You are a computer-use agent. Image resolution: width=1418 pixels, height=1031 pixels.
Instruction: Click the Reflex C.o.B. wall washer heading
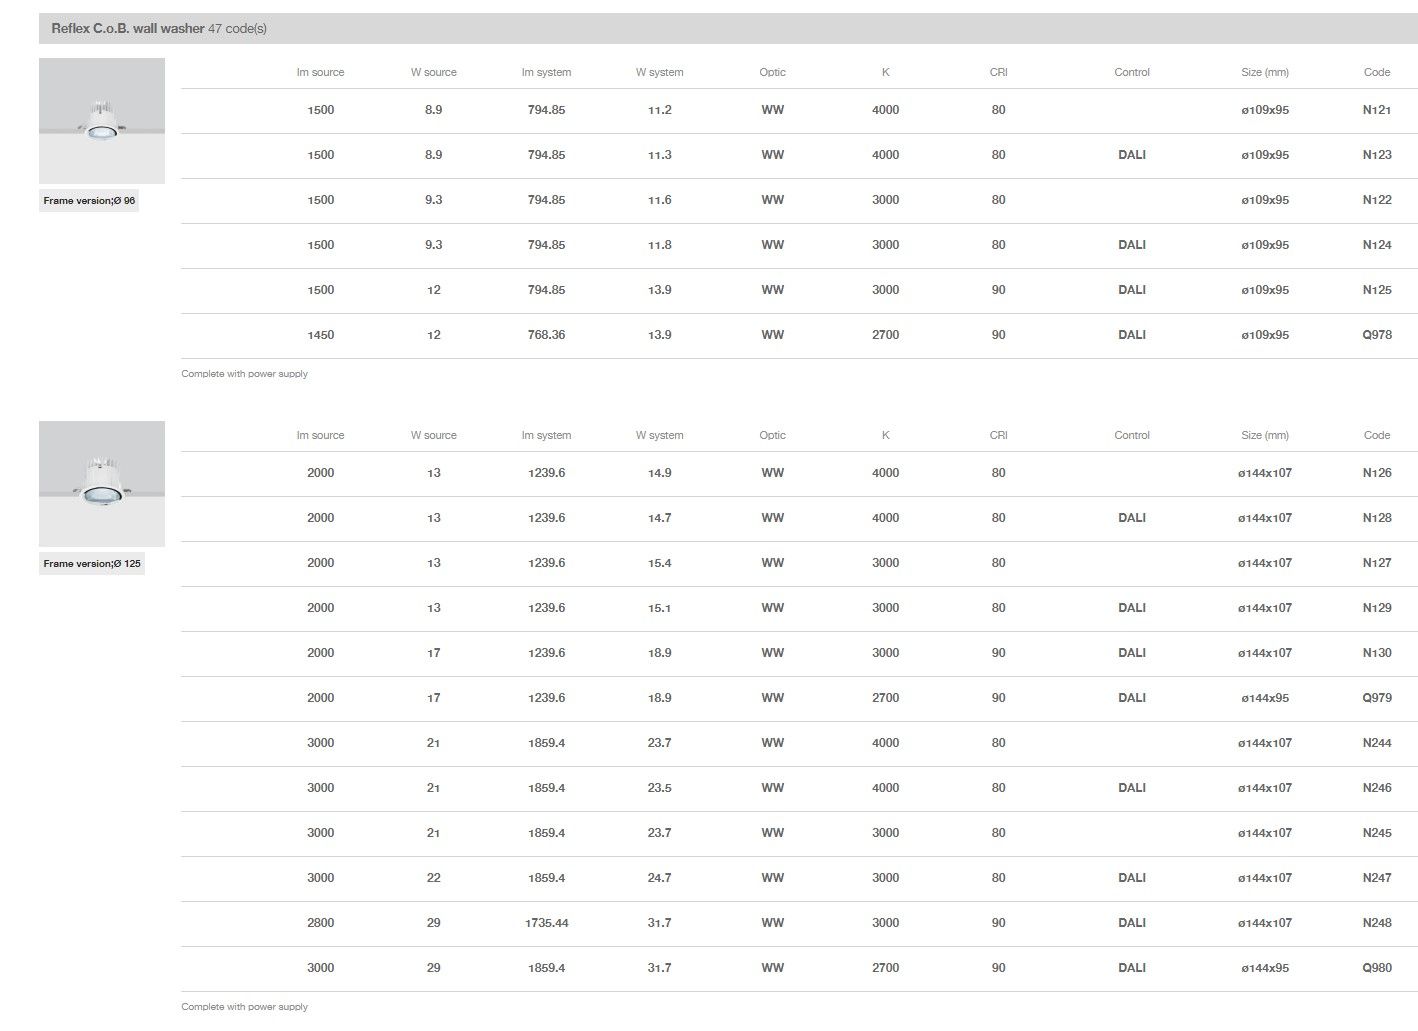click(x=128, y=29)
